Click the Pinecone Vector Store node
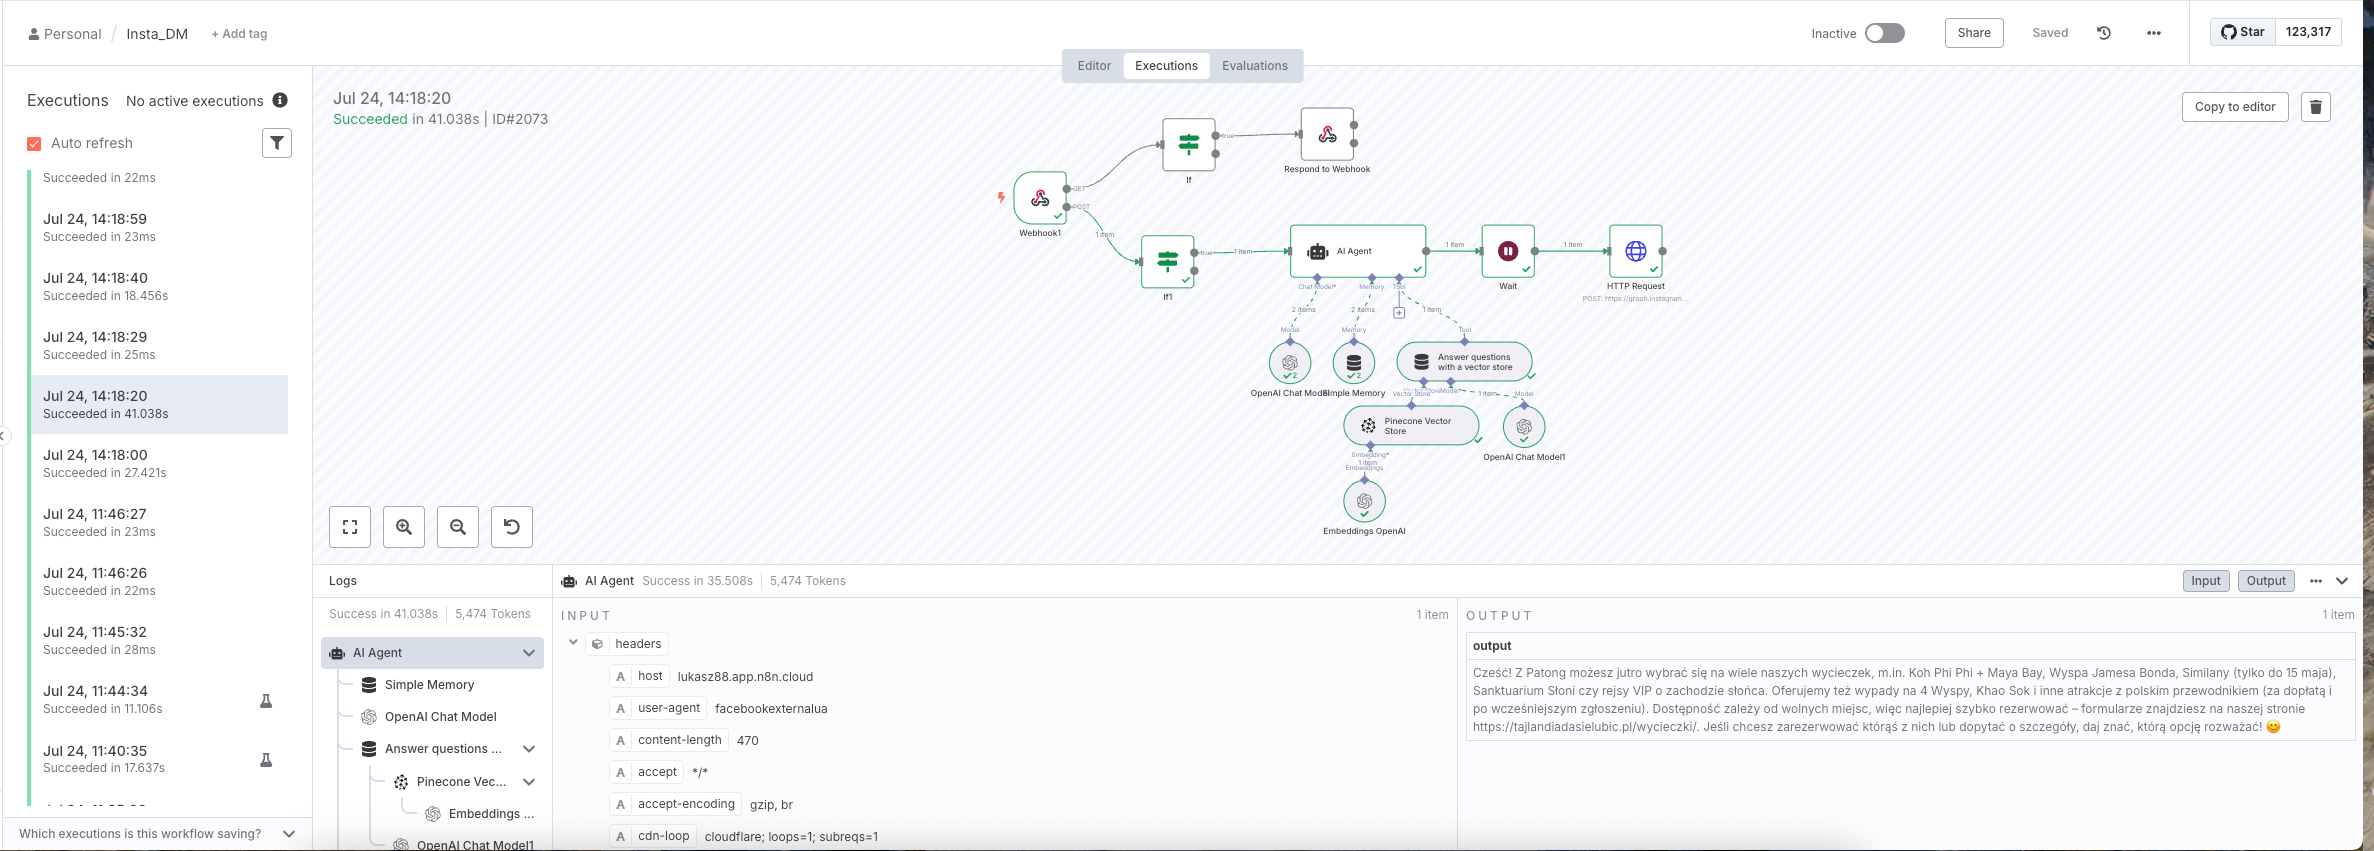The width and height of the screenshot is (2374, 851). [1412, 426]
